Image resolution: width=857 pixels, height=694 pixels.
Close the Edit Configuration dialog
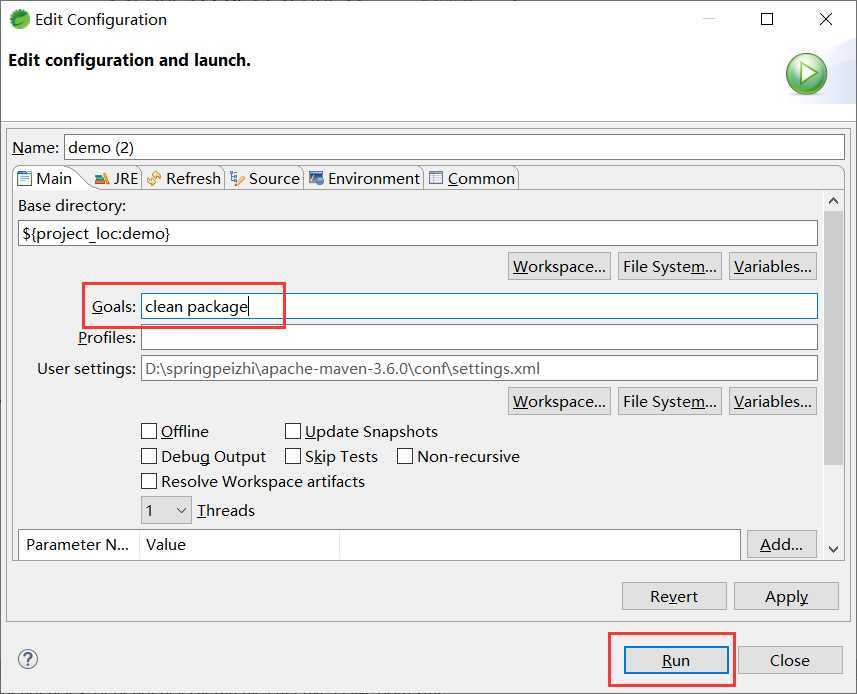click(x=790, y=660)
